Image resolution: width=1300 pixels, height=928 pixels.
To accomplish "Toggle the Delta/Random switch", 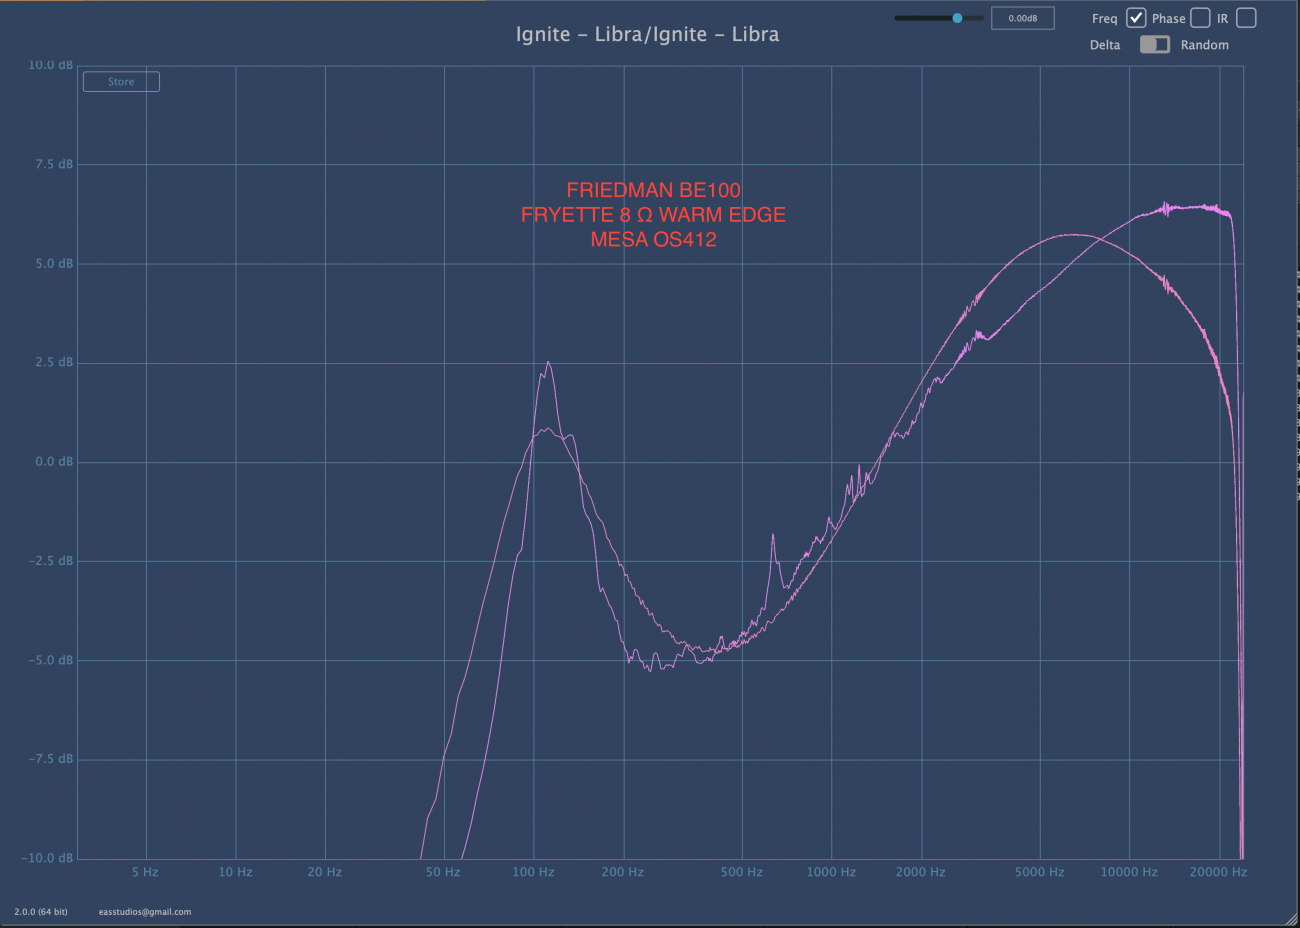I will pos(1154,44).
